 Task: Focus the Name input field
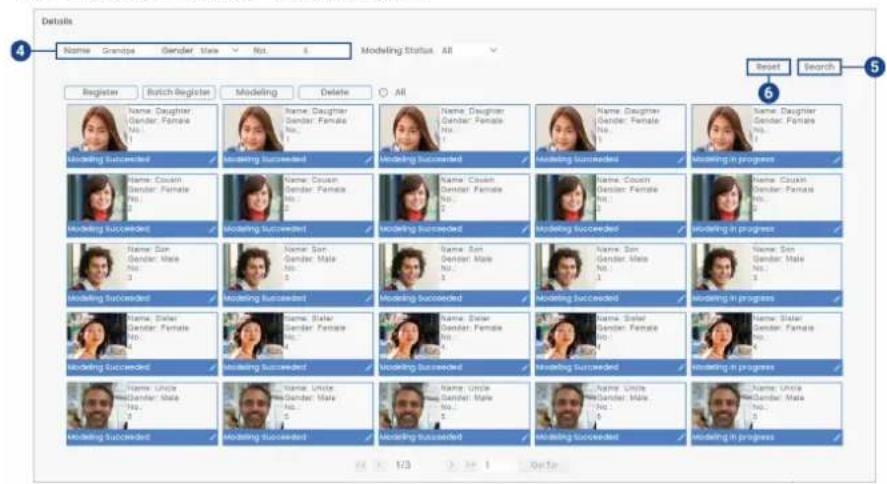pyautogui.click(x=126, y=50)
